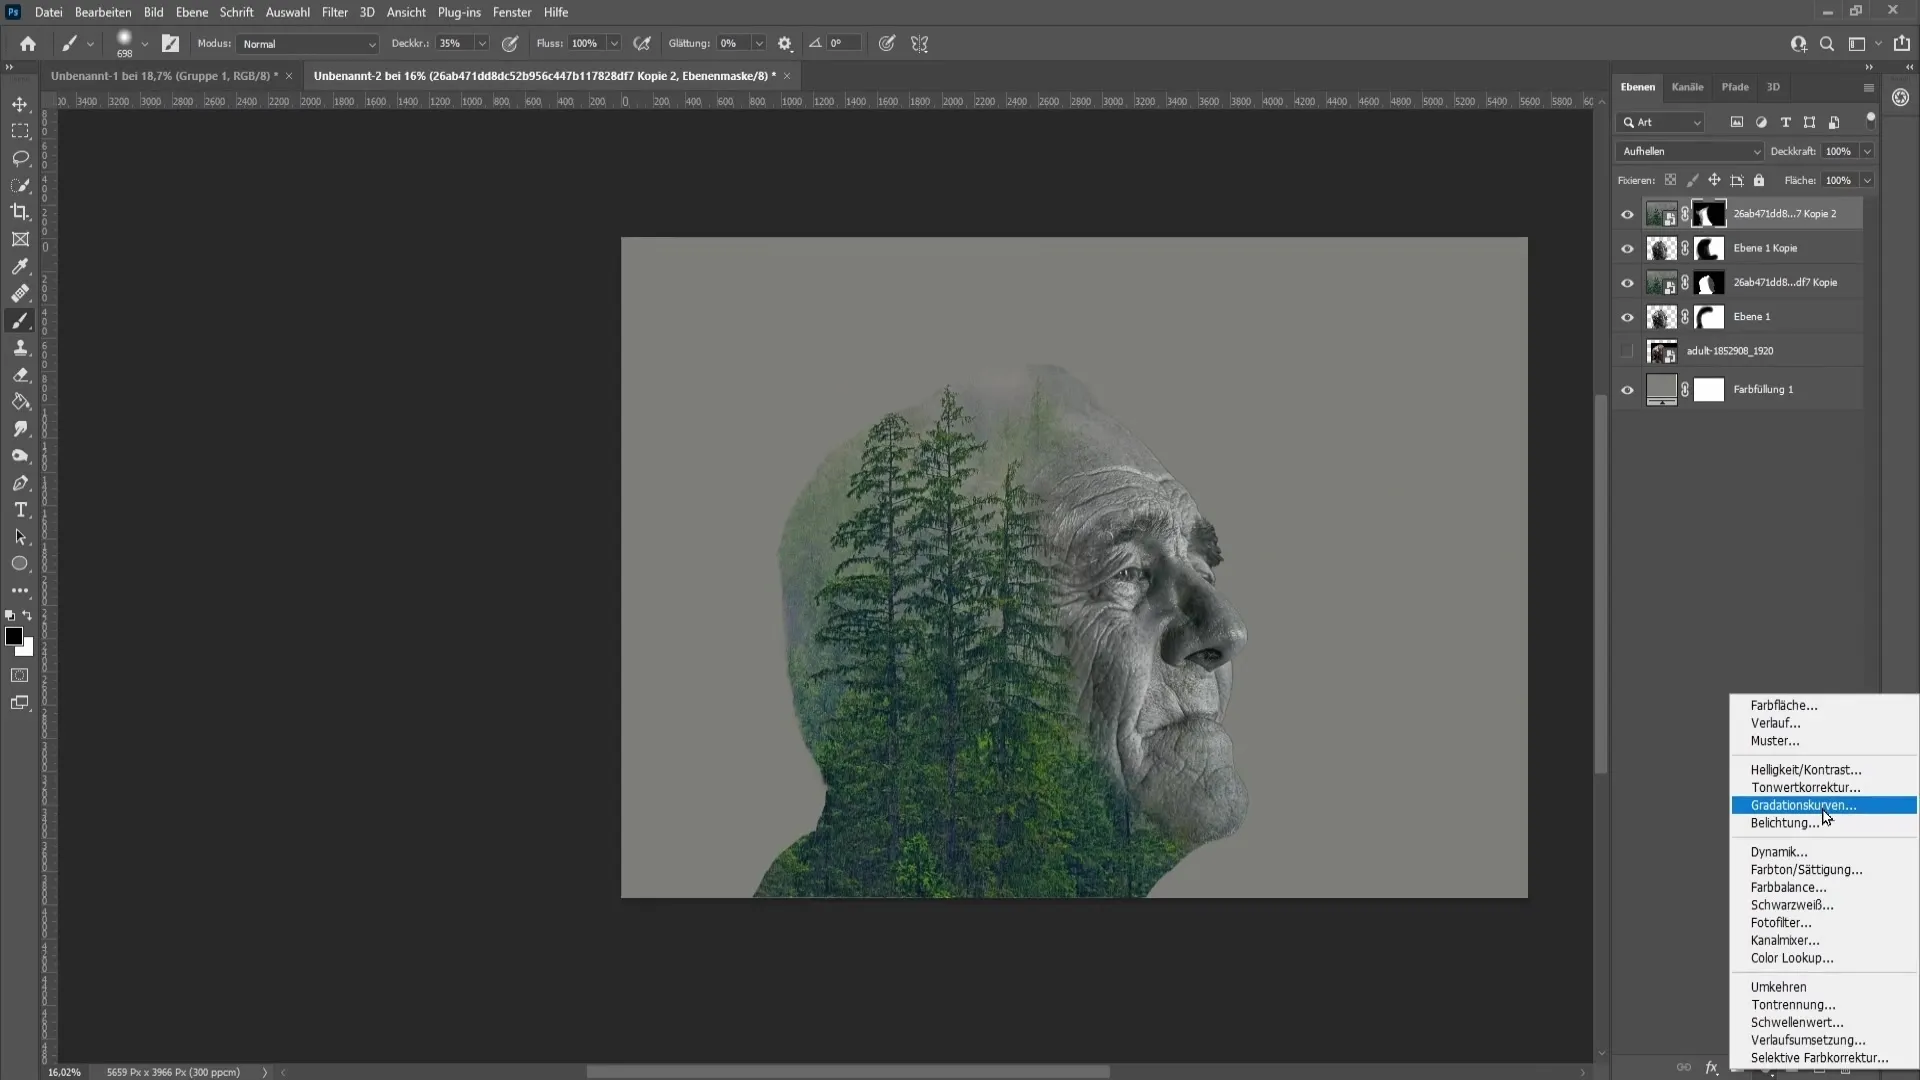Click on Ebene 1 Kopie layer

(1767, 248)
